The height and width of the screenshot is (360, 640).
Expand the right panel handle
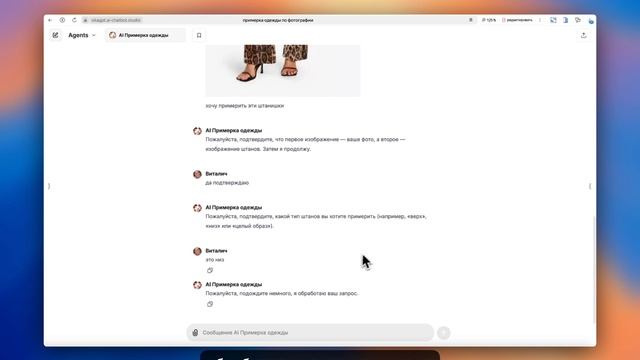590,186
